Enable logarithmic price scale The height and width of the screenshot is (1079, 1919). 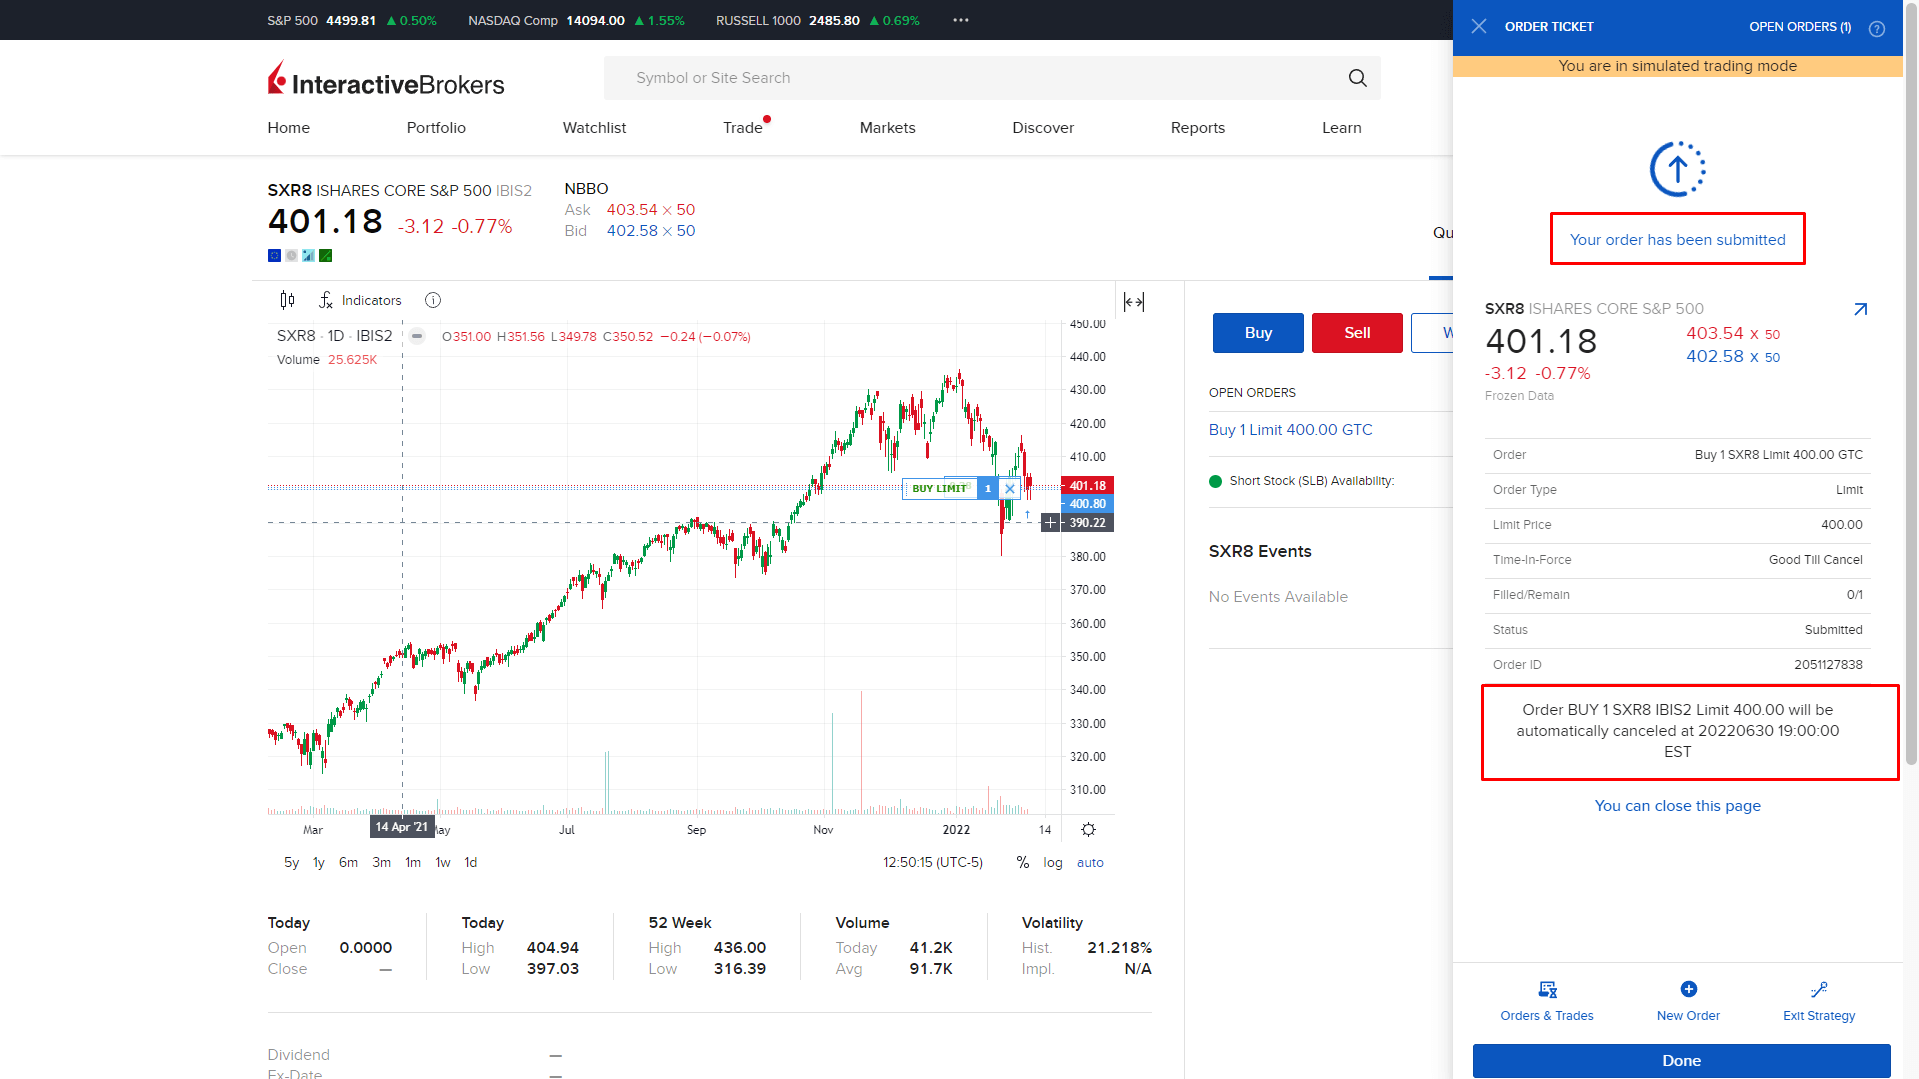click(x=1051, y=862)
